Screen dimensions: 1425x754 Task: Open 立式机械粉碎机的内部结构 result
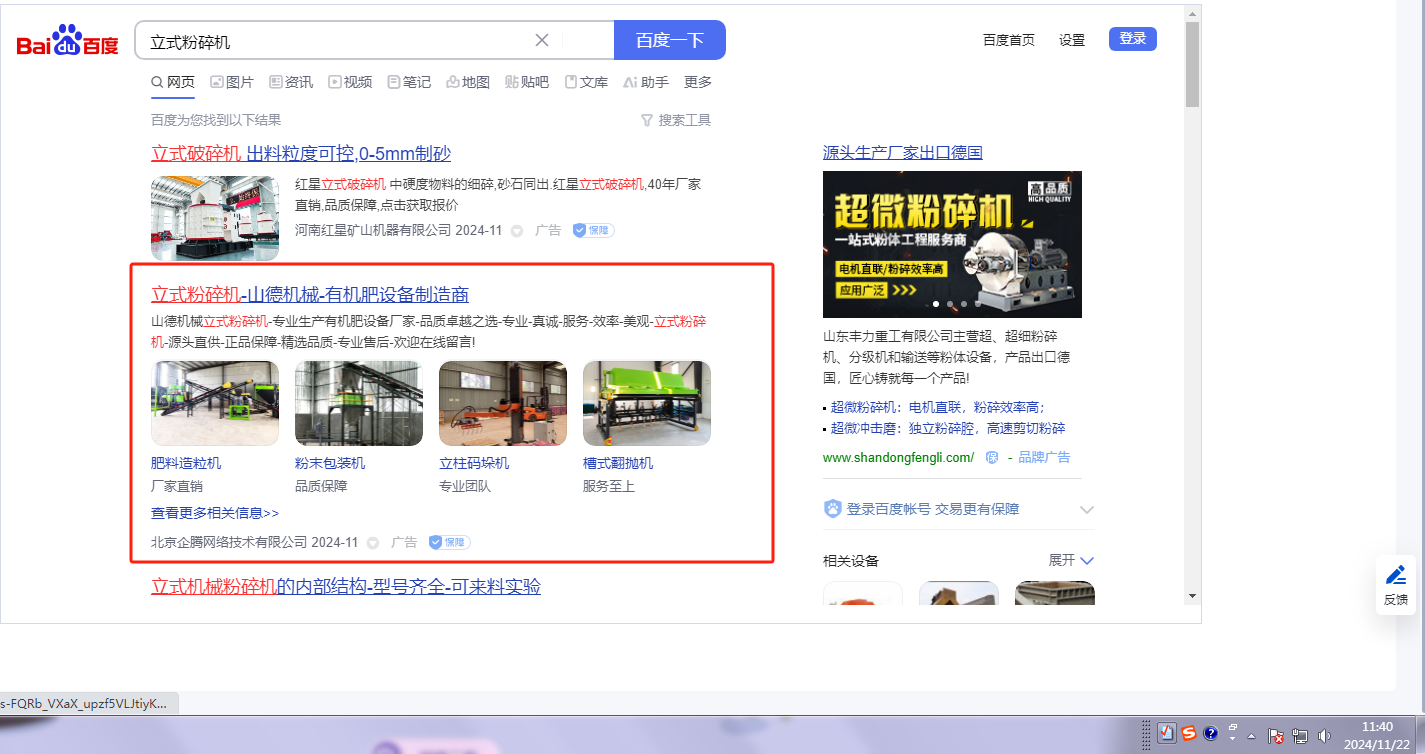point(346,586)
